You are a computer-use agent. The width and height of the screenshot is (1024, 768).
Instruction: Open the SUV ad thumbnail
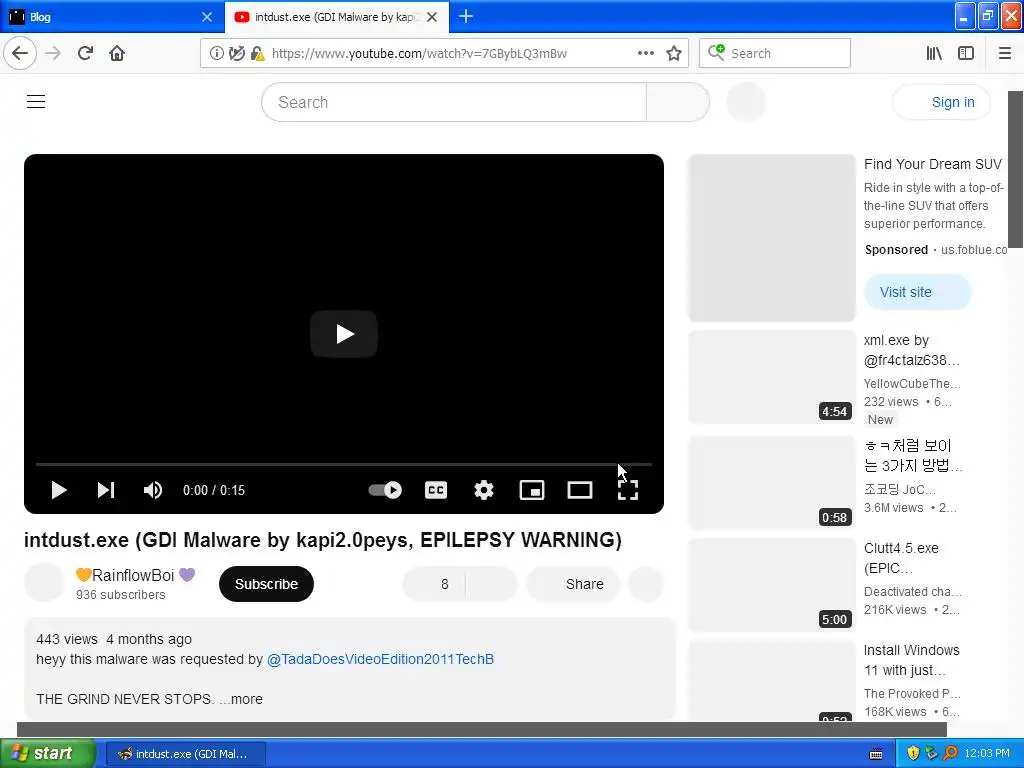click(x=771, y=238)
